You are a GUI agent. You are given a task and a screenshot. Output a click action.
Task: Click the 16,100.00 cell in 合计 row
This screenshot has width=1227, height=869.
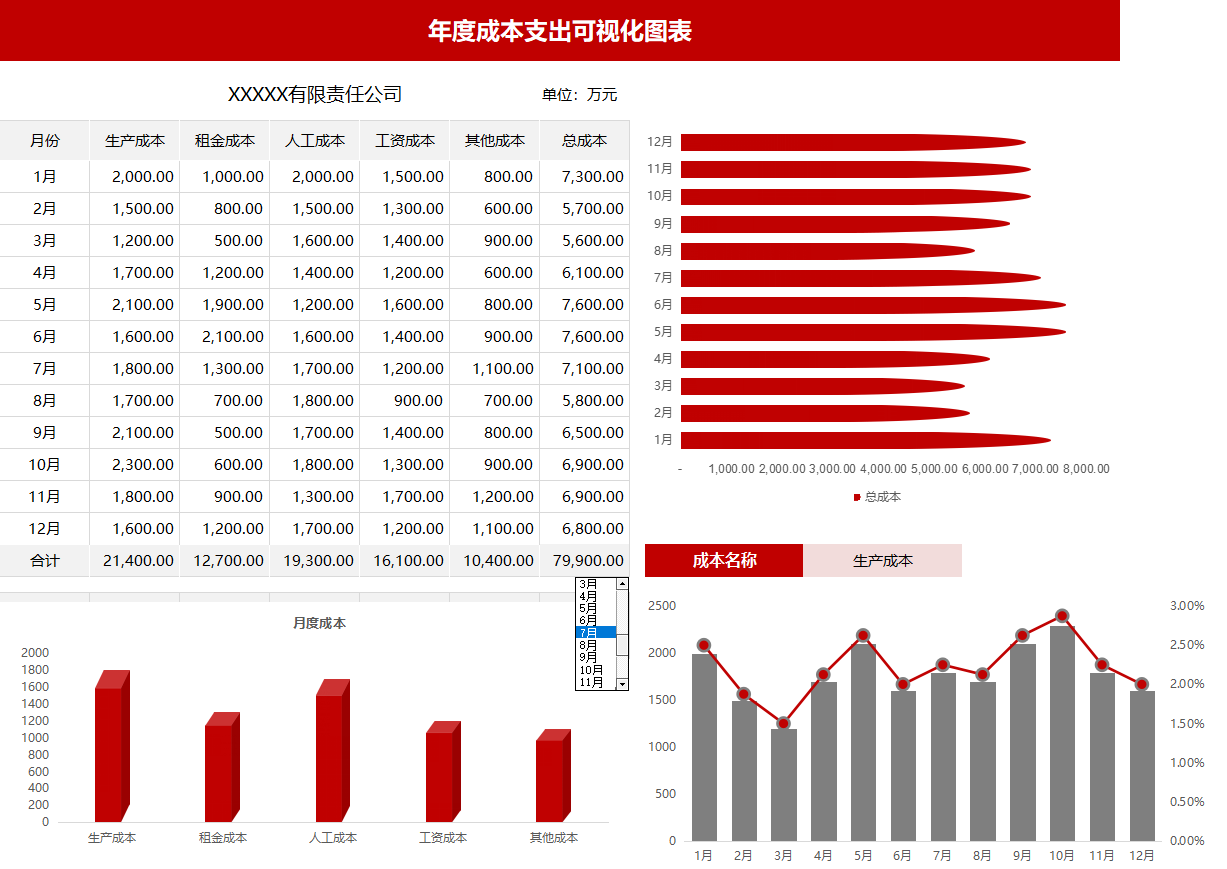405,561
